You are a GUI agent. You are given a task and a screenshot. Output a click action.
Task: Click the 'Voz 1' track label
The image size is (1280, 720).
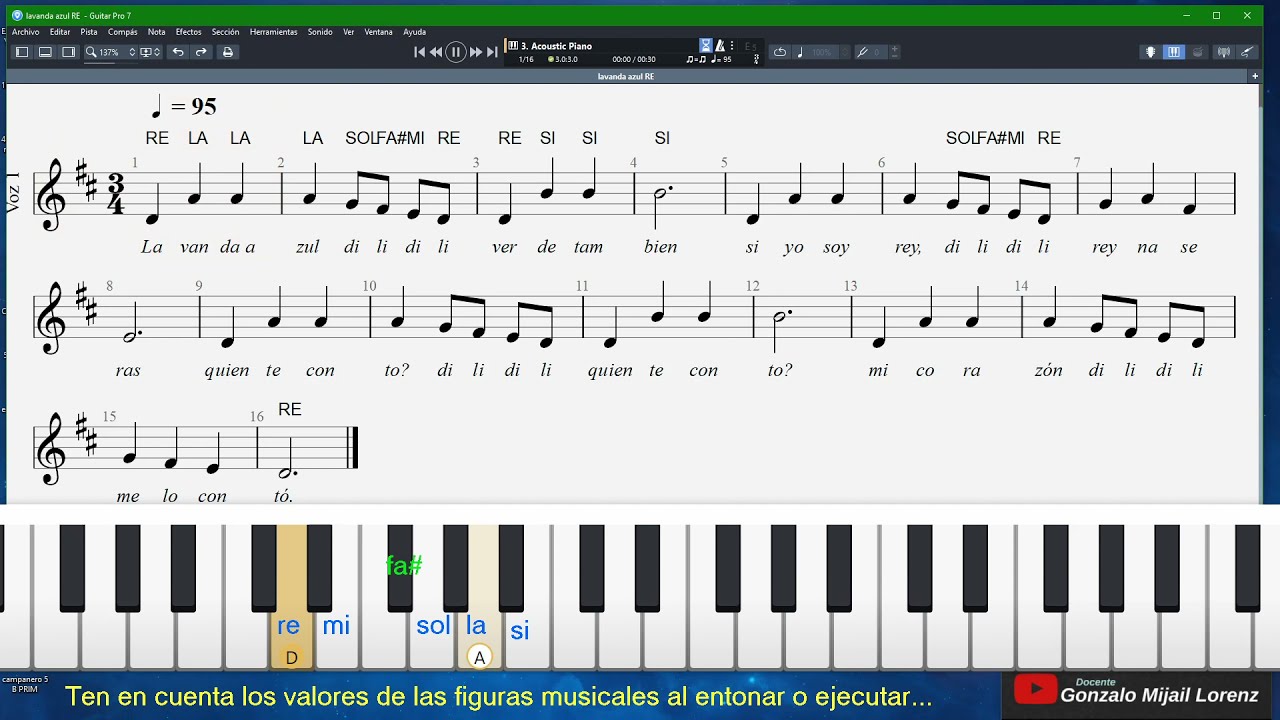[13, 192]
